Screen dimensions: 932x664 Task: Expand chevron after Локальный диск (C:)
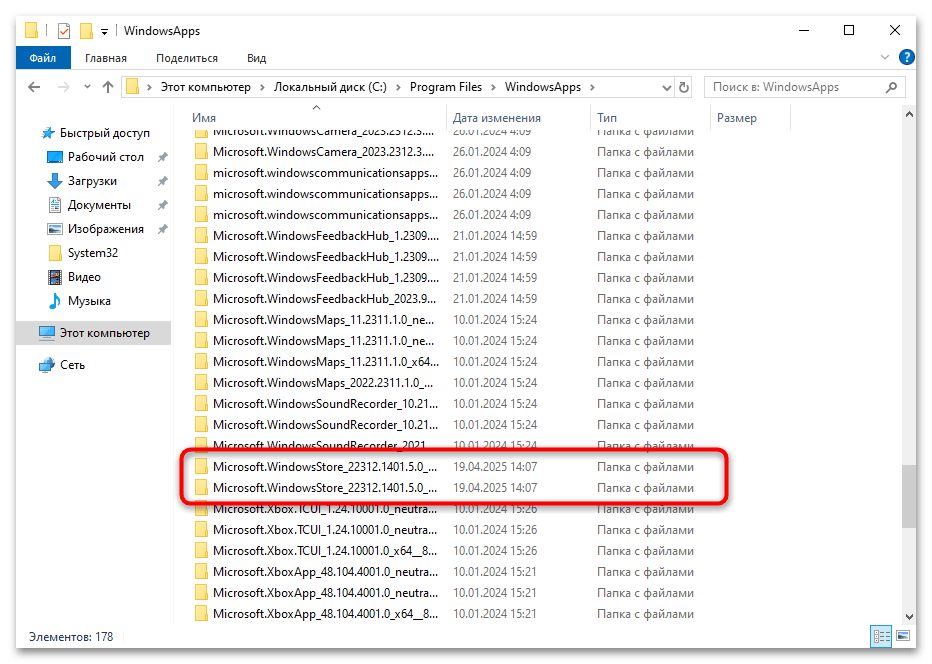pos(398,87)
